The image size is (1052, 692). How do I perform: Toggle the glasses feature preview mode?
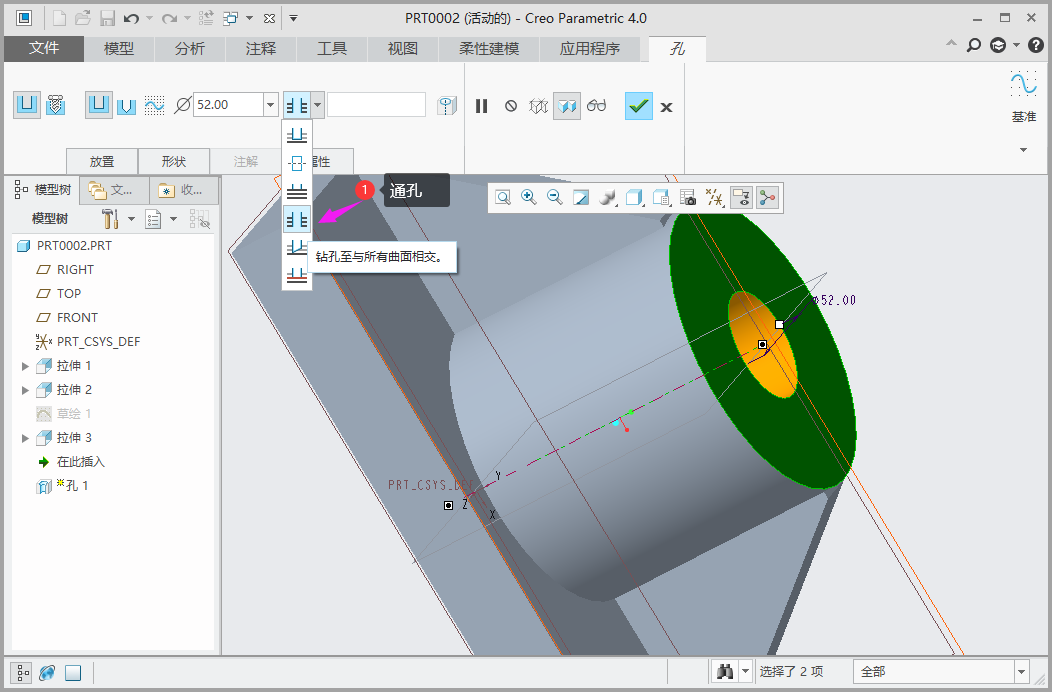coord(597,106)
